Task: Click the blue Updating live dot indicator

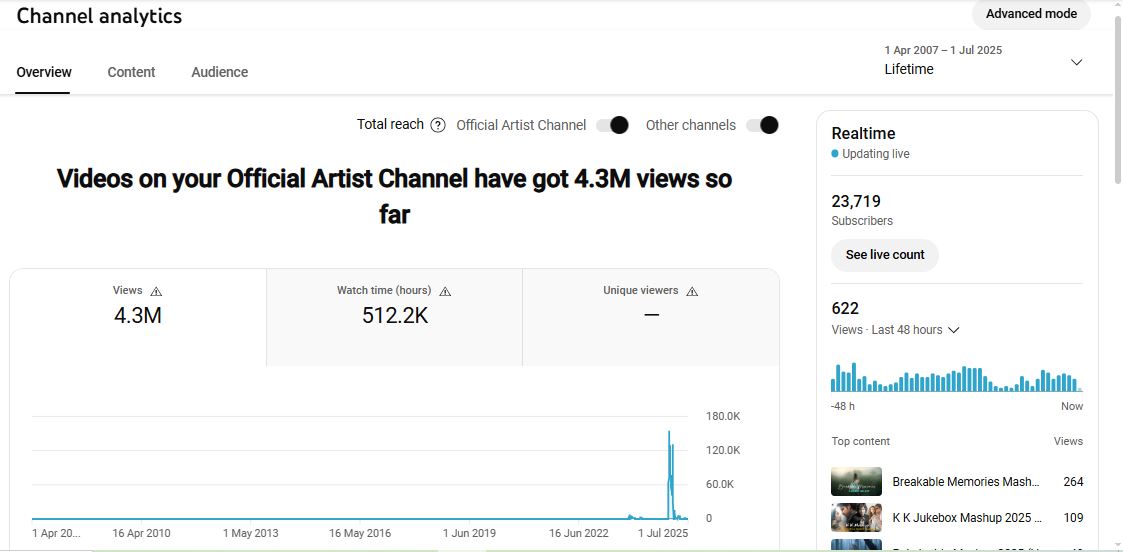Action: pyautogui.click(x=835, y=154)
